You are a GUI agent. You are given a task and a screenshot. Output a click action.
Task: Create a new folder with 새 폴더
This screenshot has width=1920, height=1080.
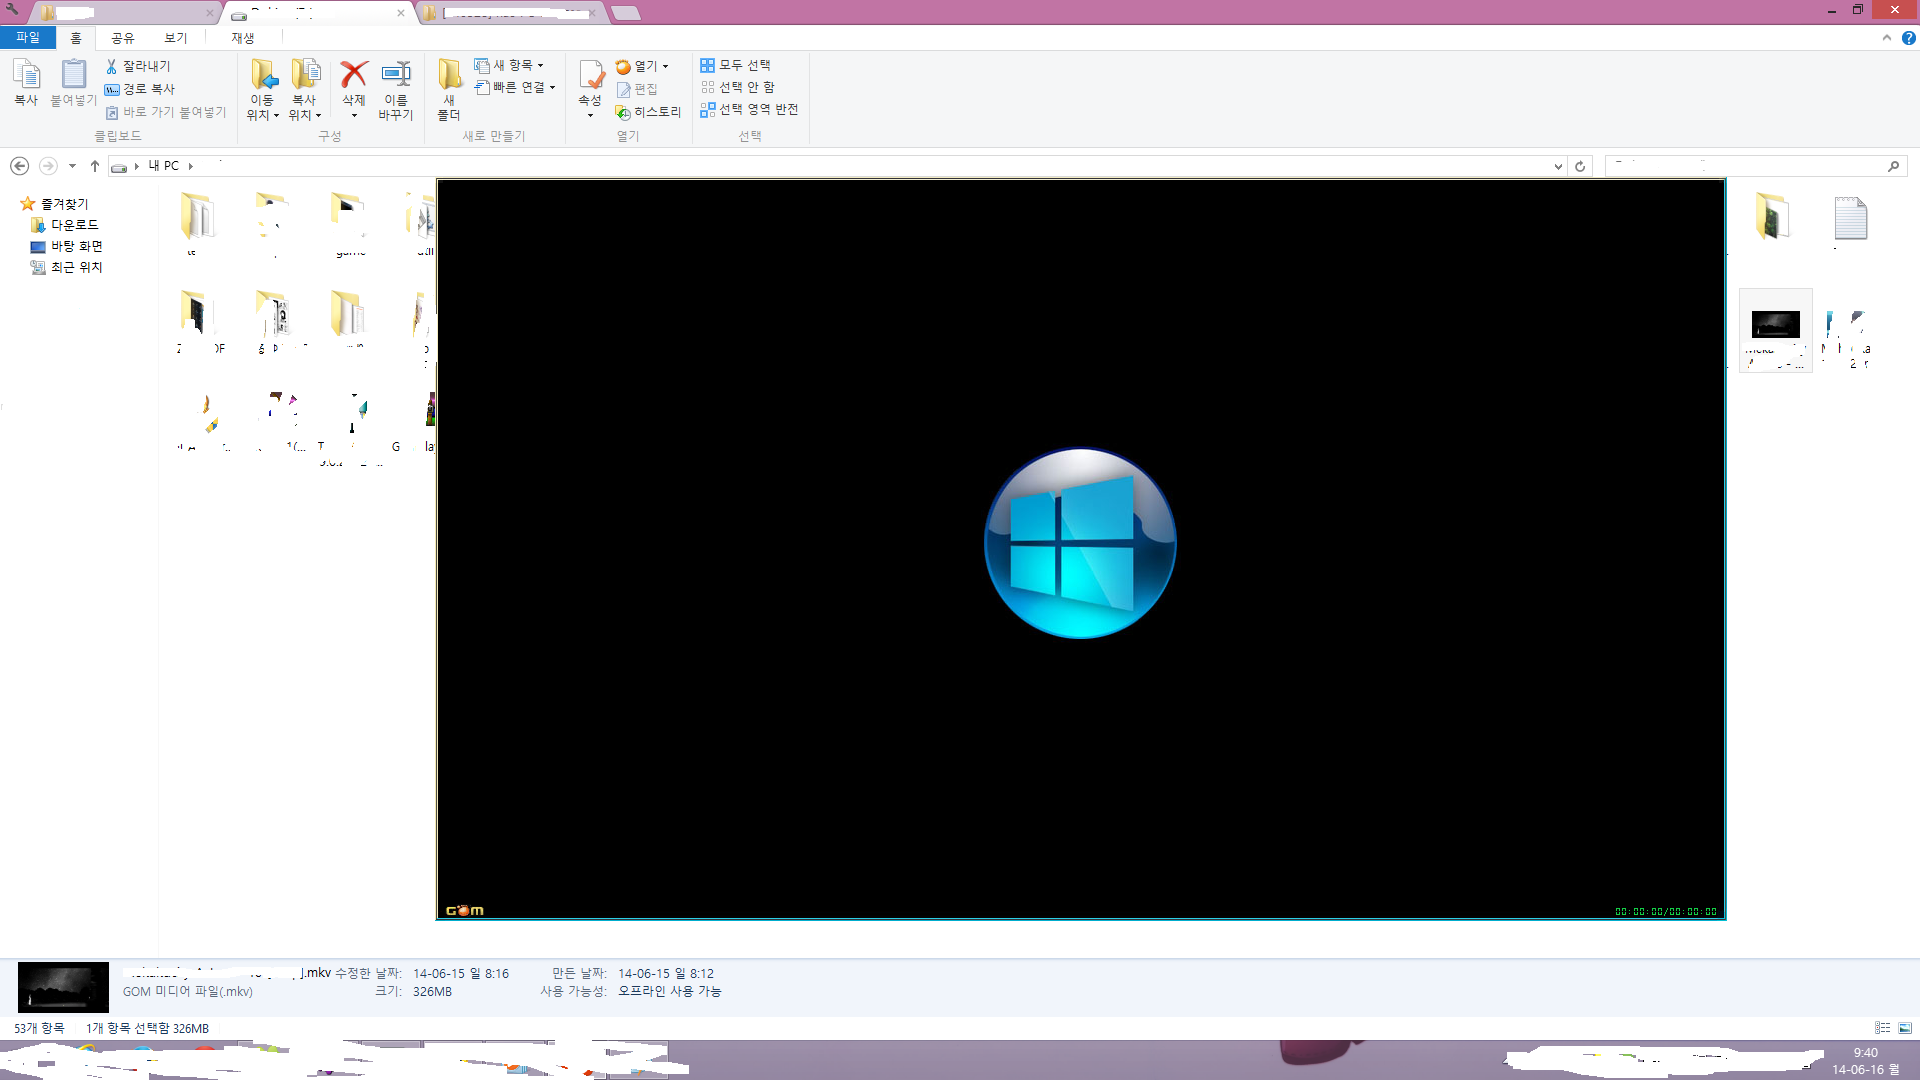449,89
